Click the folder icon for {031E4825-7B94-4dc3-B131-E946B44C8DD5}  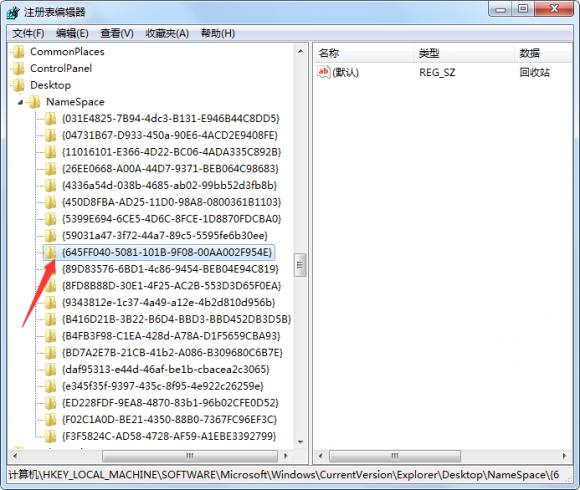pos(50,119)
